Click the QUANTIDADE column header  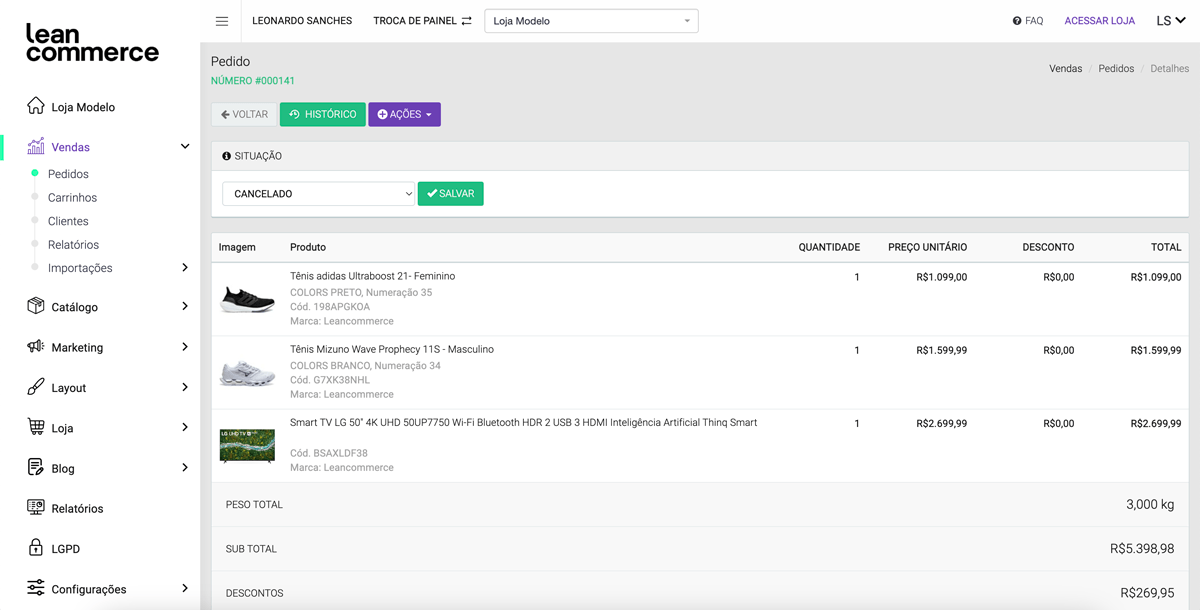click(x=829, y=247)
